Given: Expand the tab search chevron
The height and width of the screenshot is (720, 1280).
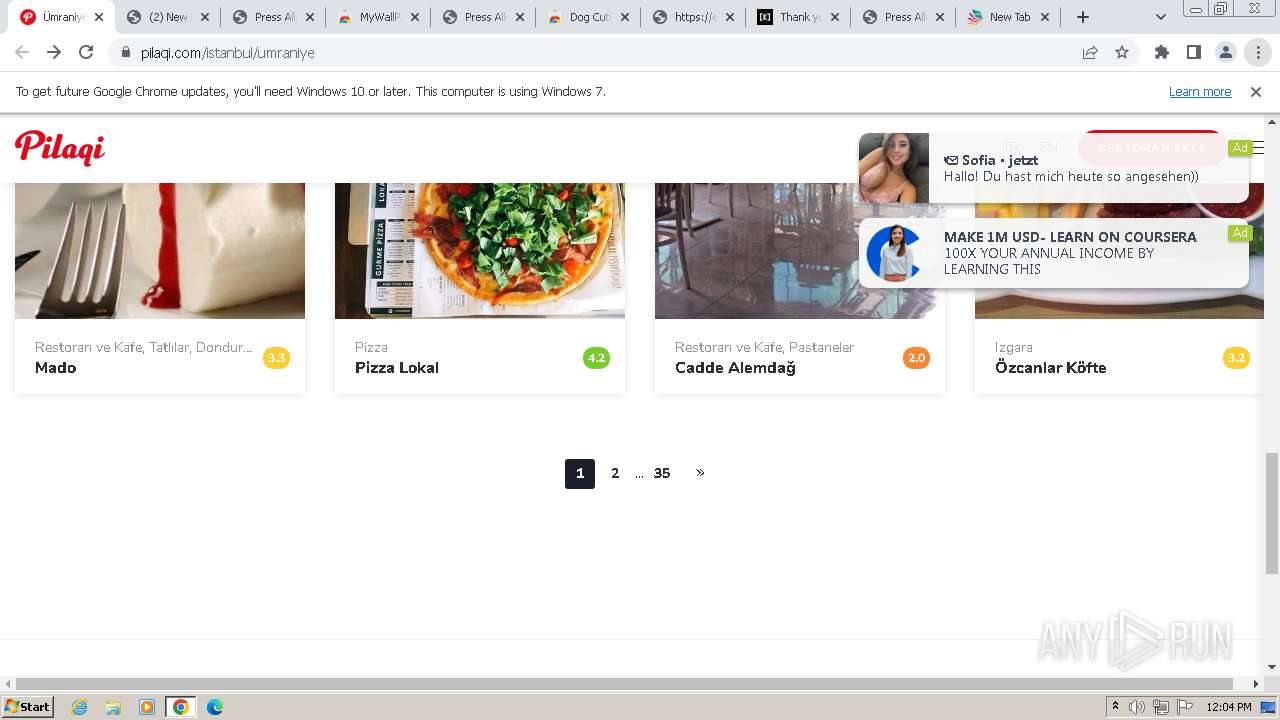Looking at the screenshot, I should click(1161, 17).
